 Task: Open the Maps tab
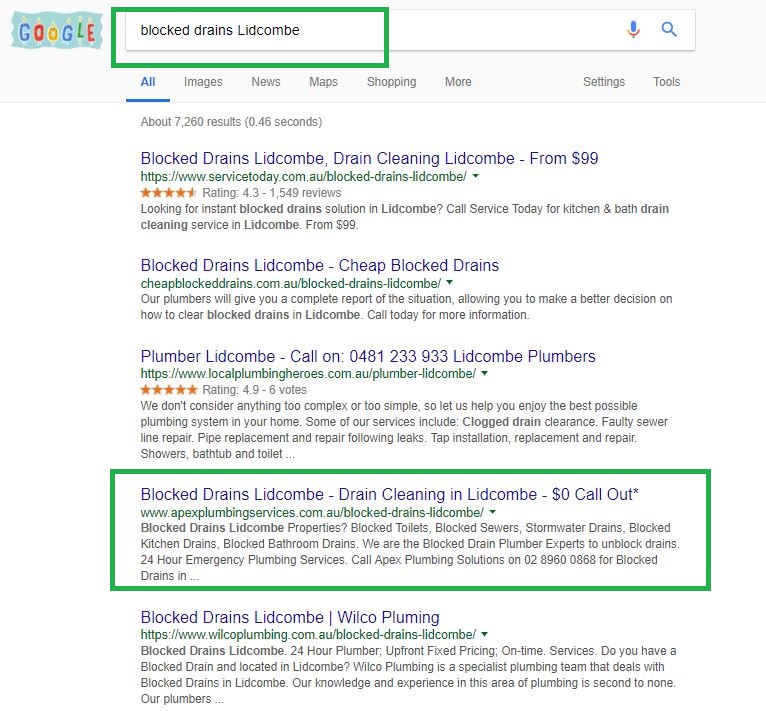tap(323, 82)
